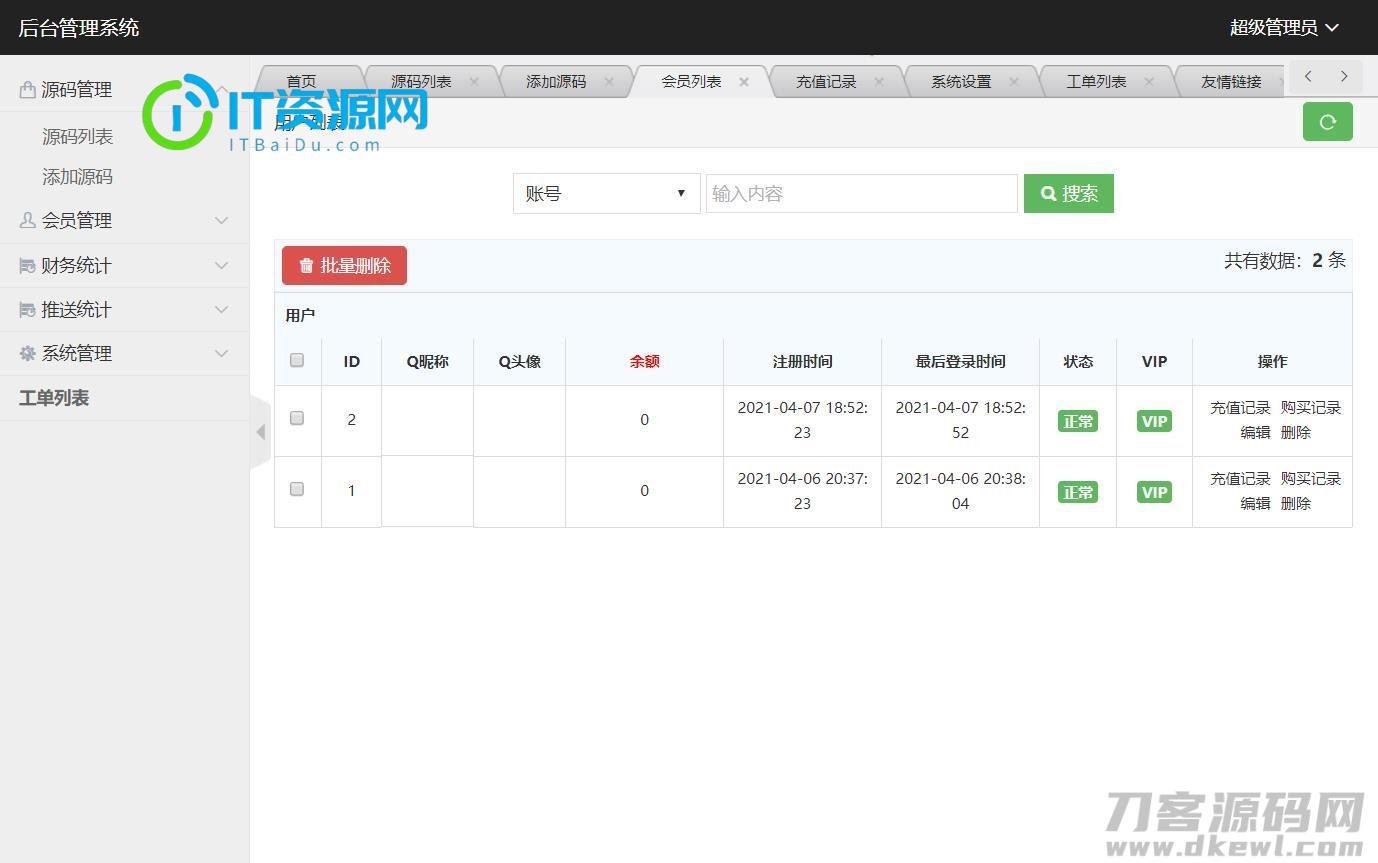Screen dimensions: 1378x863
Task: Click the red 余额 column header
Action: tap(645, 361)
